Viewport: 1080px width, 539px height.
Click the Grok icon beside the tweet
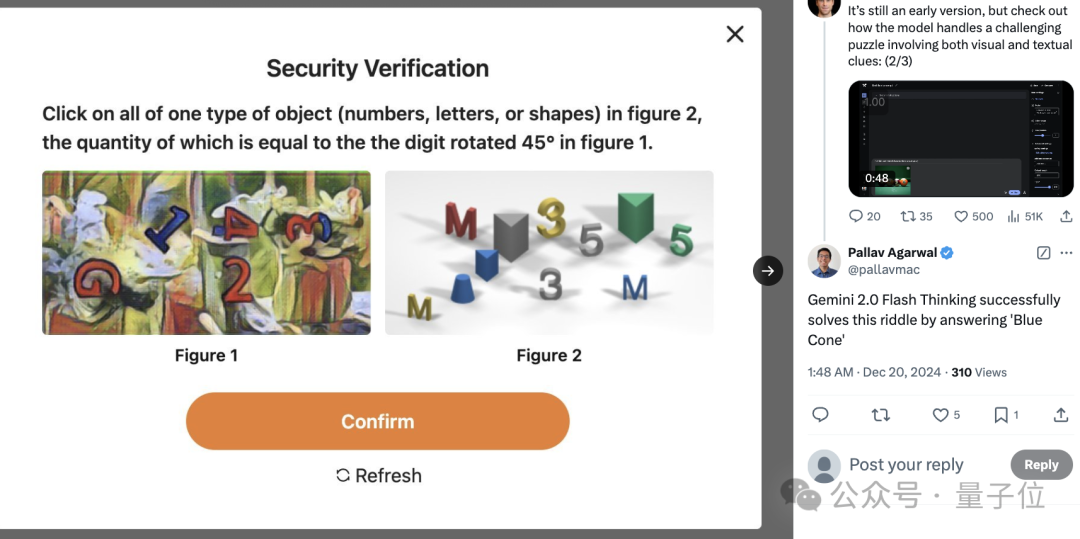[x=1043, y=253]
